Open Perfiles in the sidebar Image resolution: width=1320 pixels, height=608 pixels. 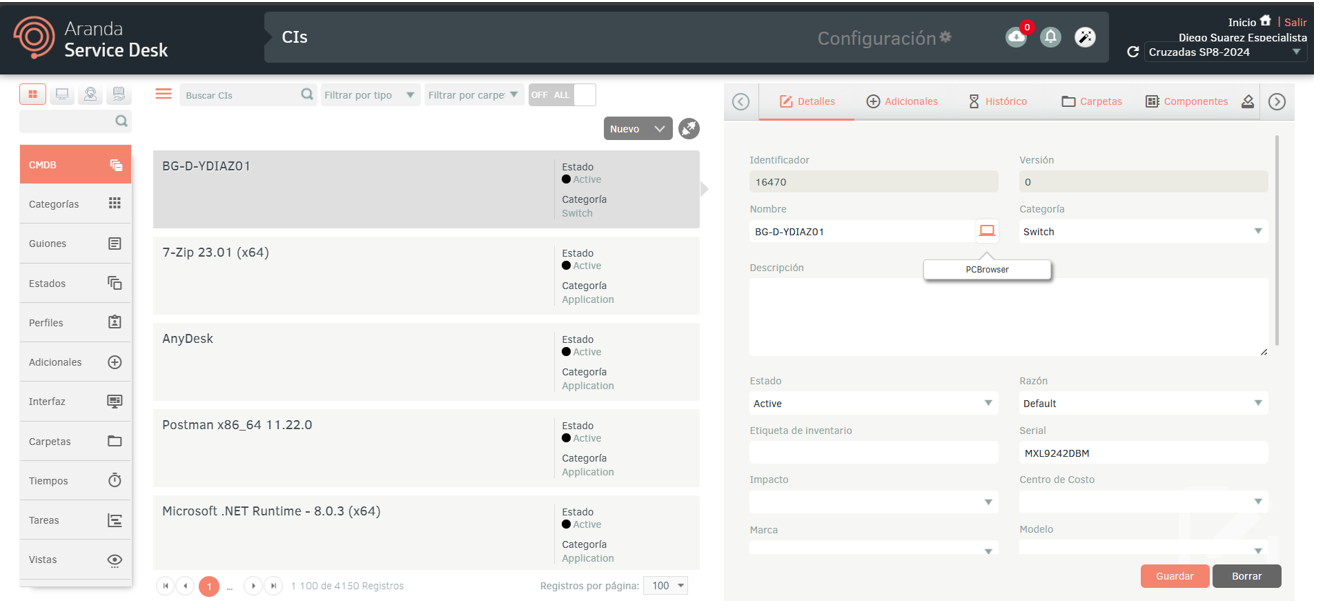tap(75, 322)
